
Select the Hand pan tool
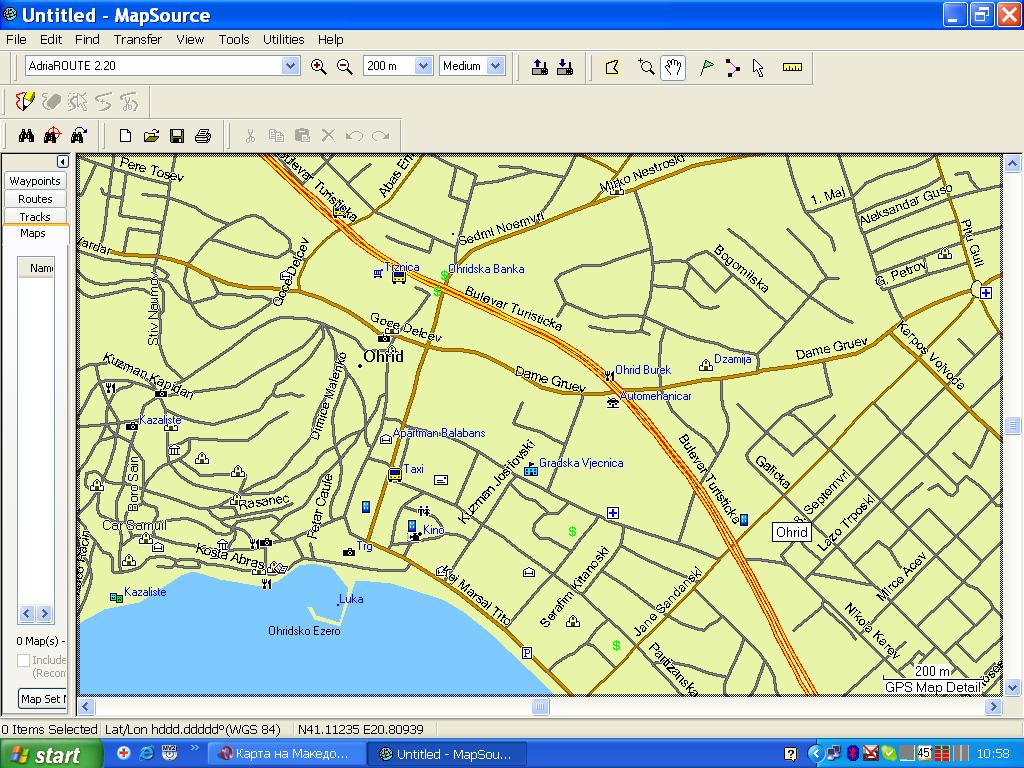pos(673,67)
